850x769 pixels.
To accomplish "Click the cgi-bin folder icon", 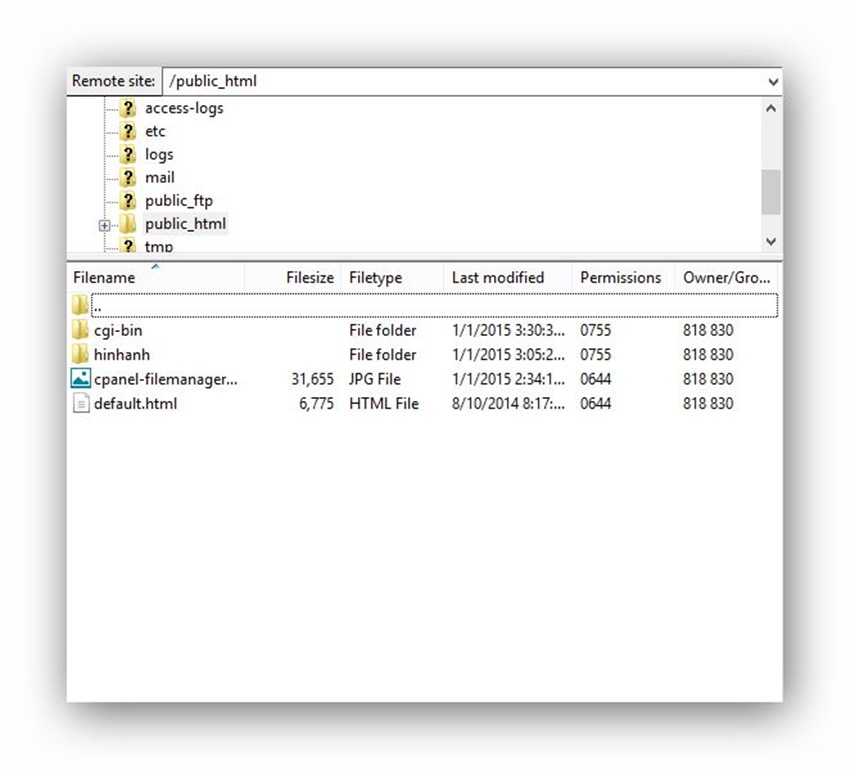I will pyautogui.click(x=80, y=329).
